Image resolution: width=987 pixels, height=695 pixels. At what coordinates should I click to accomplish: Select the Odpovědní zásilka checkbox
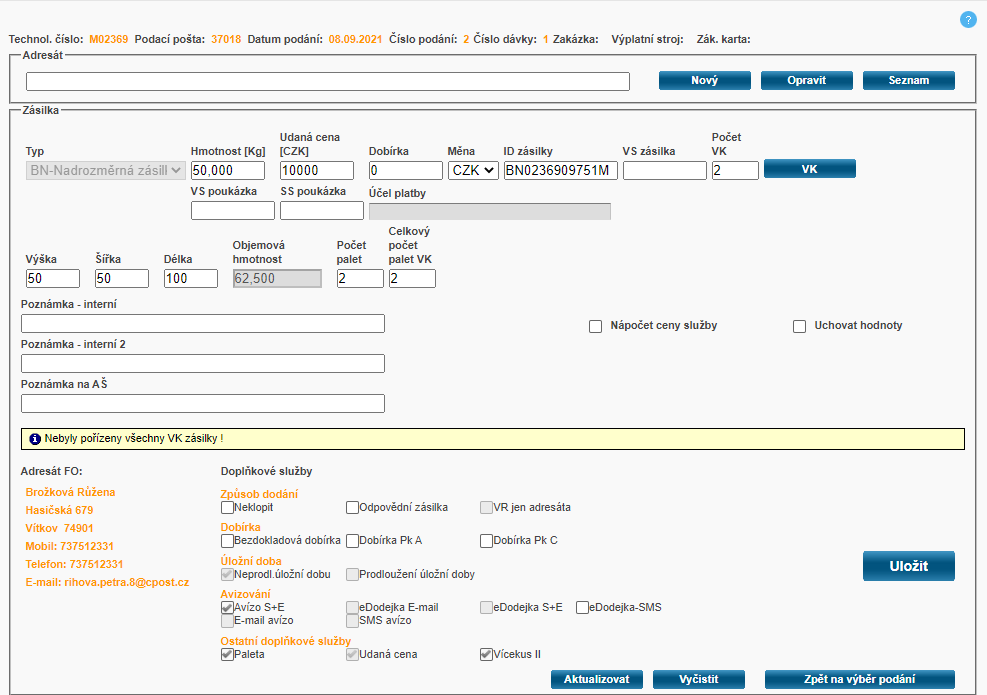click(352, 507)
